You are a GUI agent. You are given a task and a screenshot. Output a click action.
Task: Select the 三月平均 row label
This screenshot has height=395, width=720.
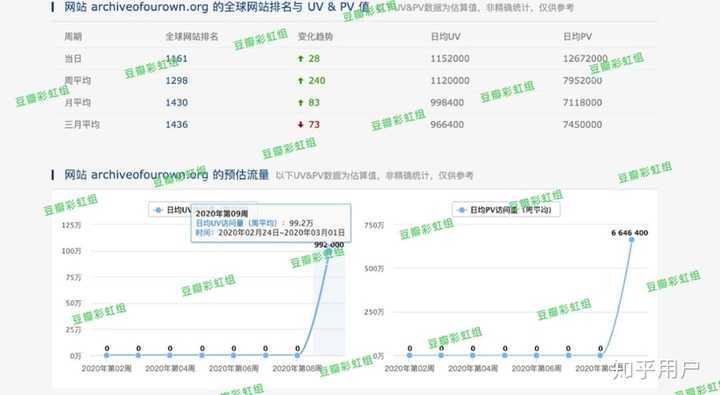point(82,124)
